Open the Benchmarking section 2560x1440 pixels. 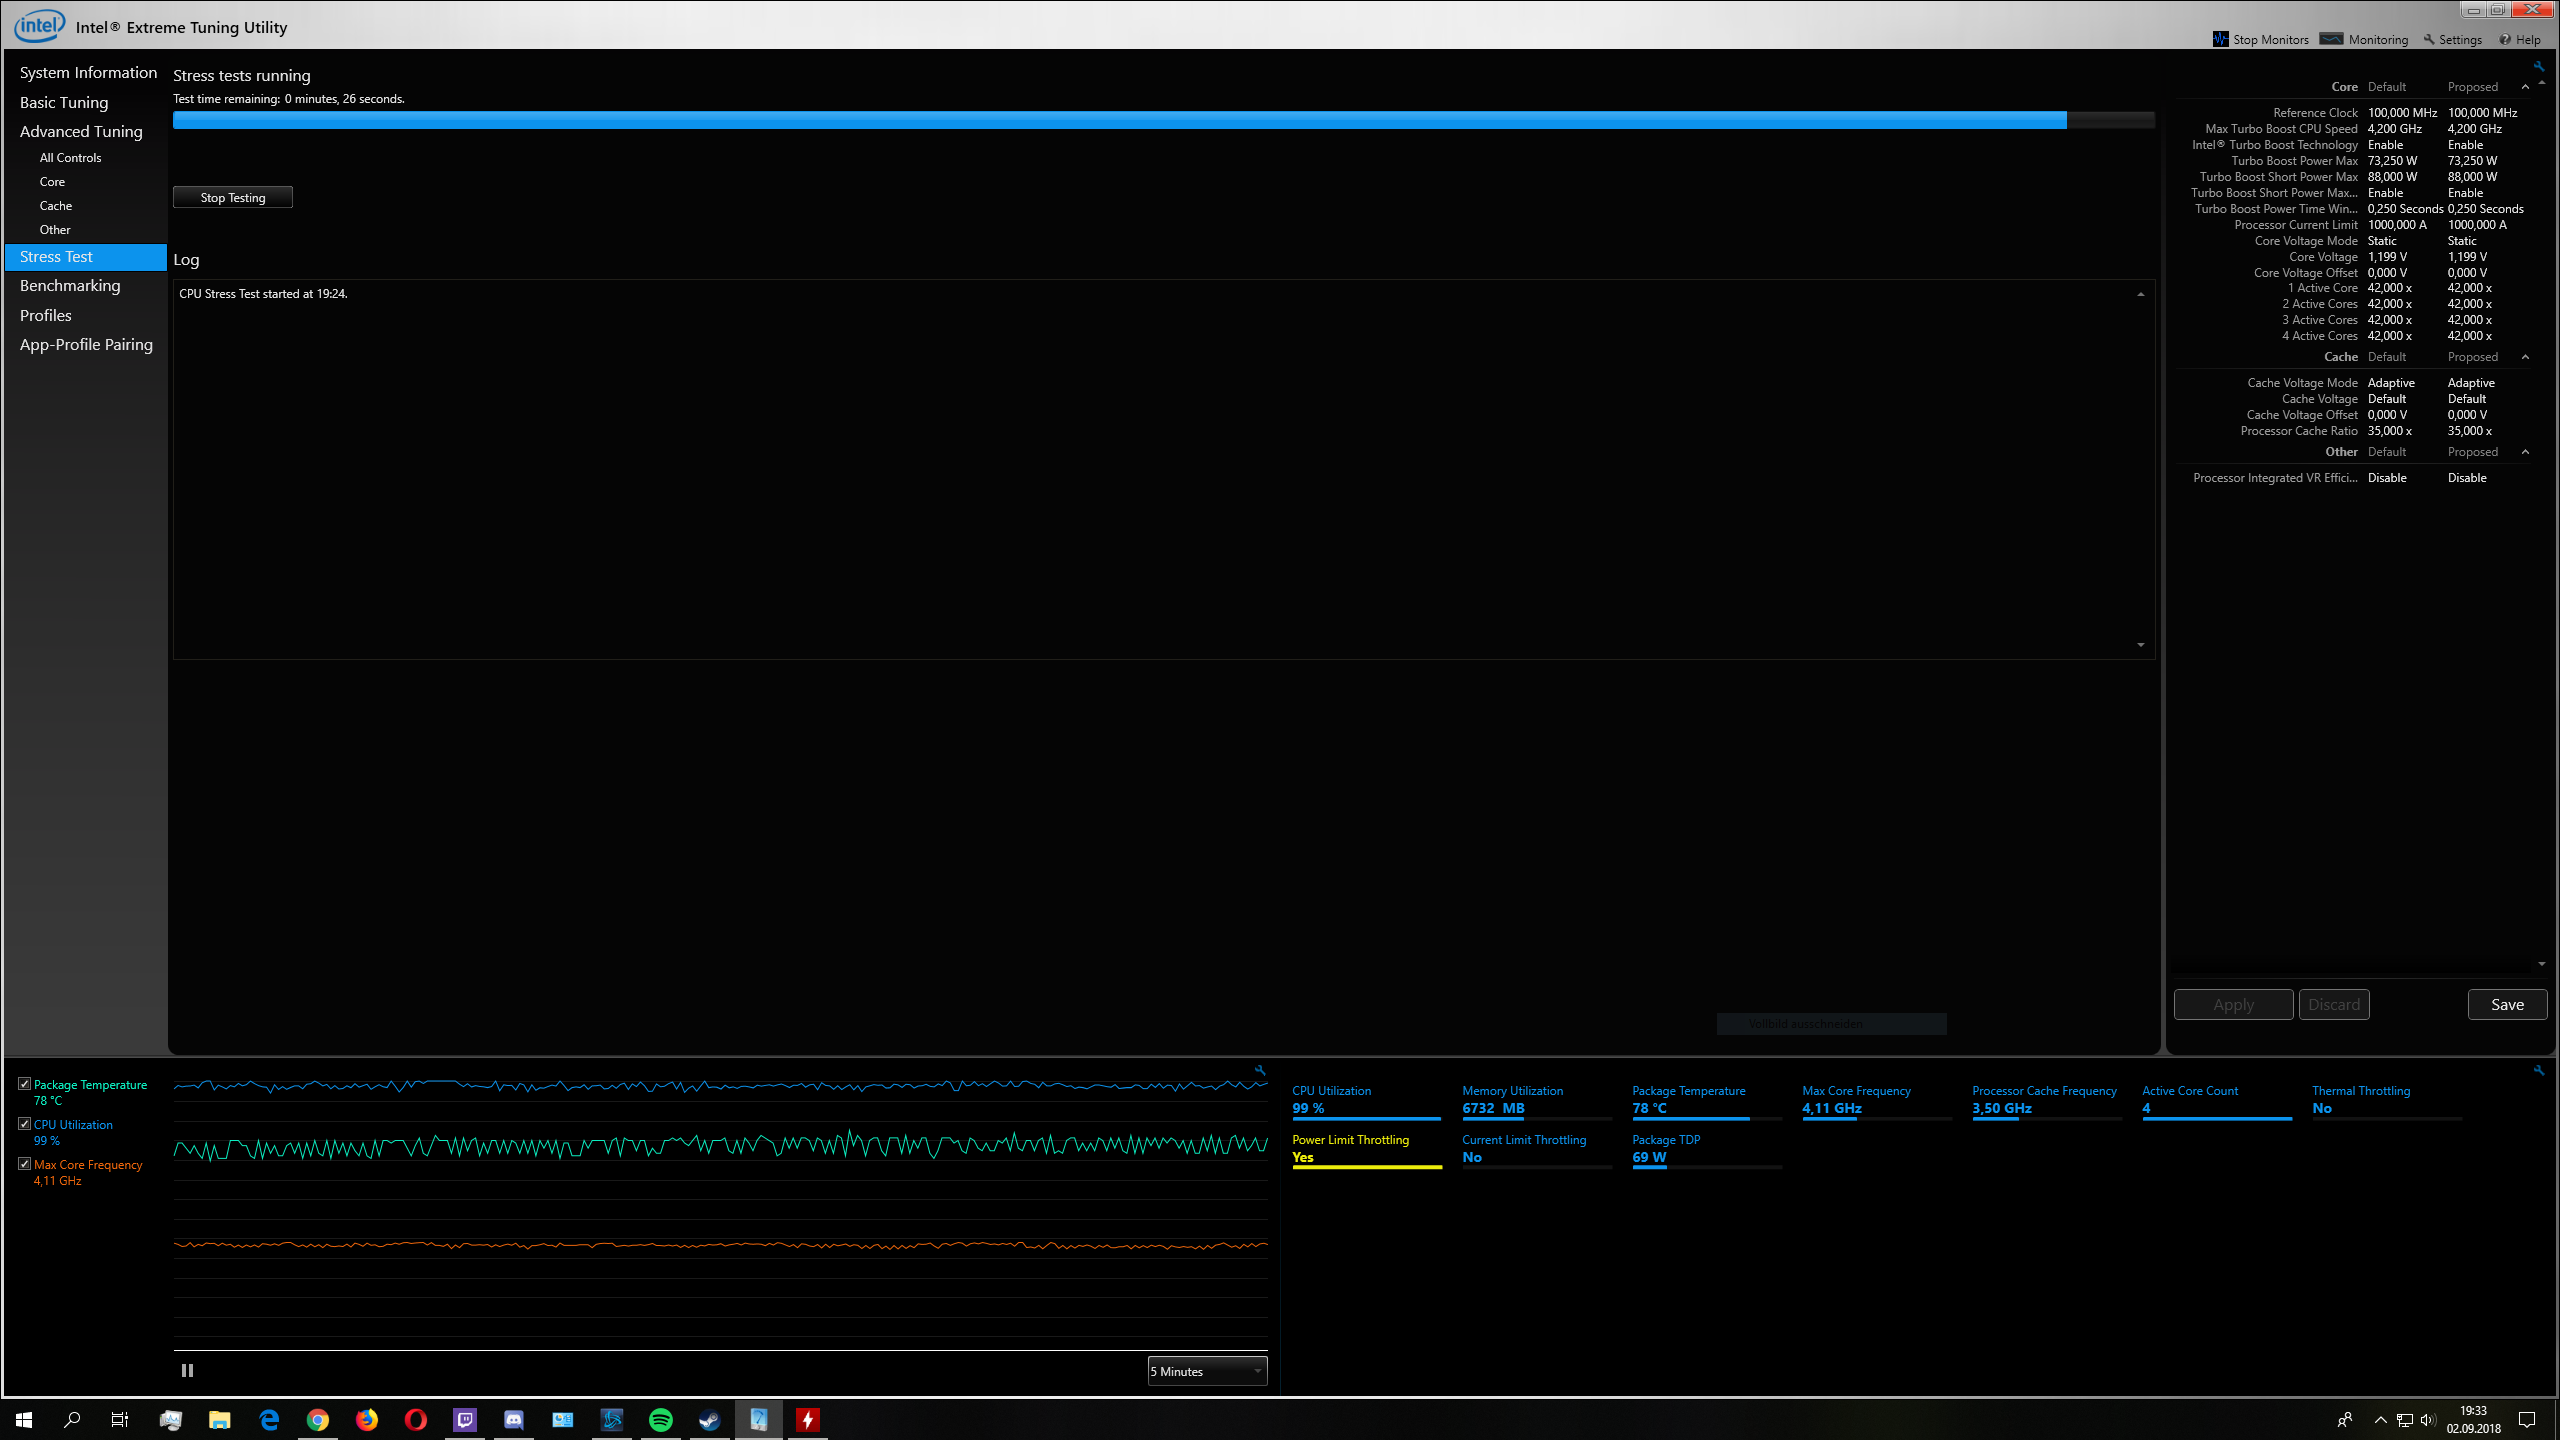(70, 286)
